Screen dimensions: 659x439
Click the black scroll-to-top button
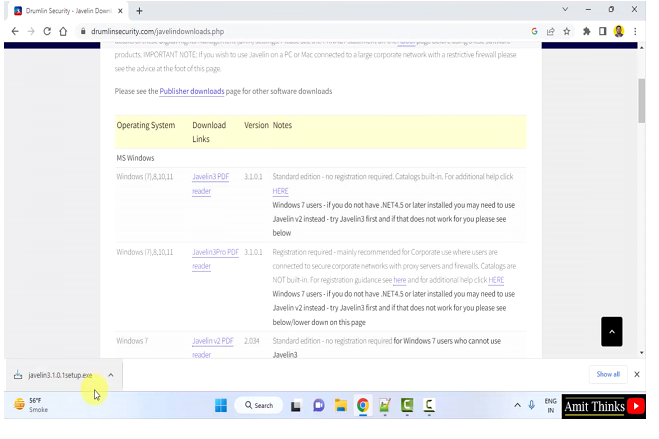click(612, 331)
